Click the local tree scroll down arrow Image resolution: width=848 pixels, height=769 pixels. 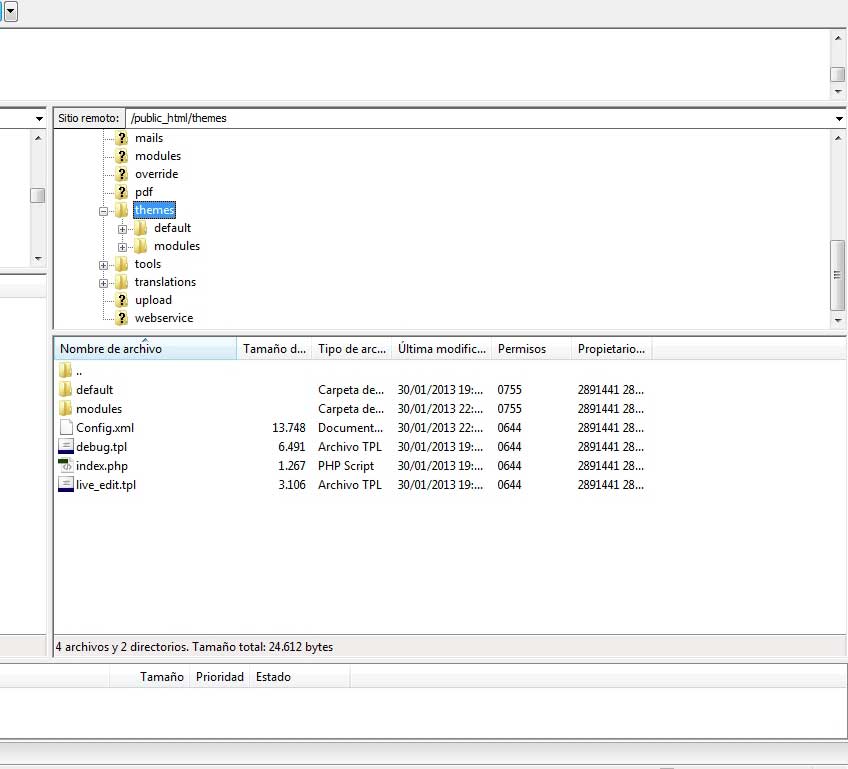click(x=38, y=258)
